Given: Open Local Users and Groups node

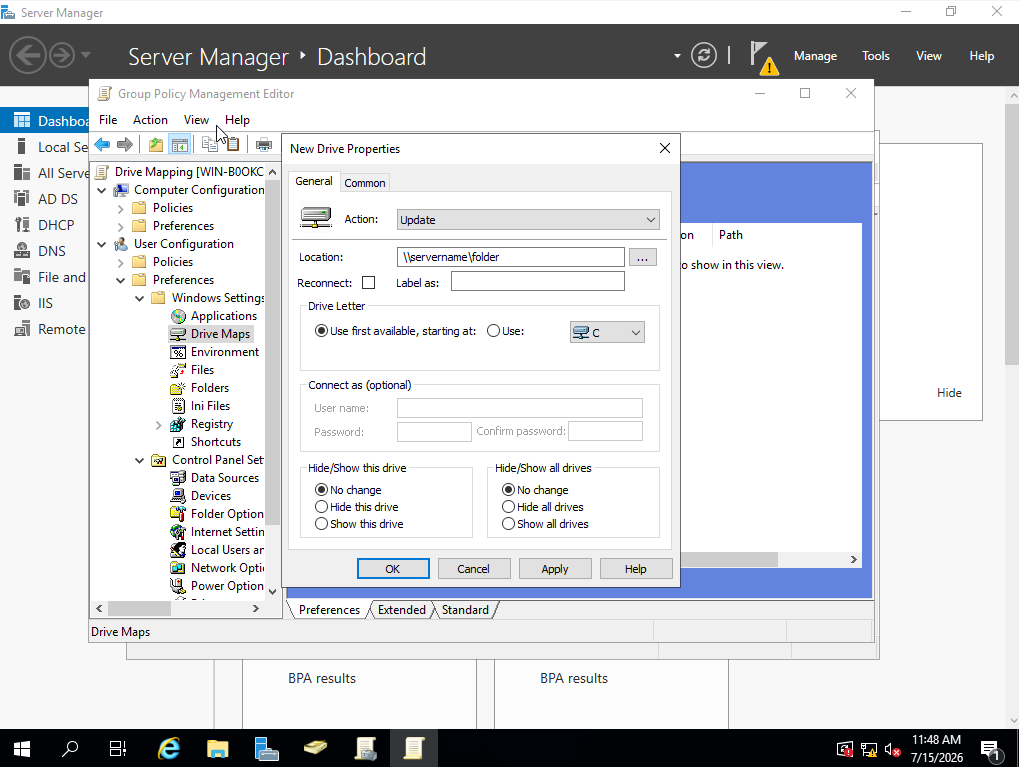Looking at the screenshot, I should 226,550.
